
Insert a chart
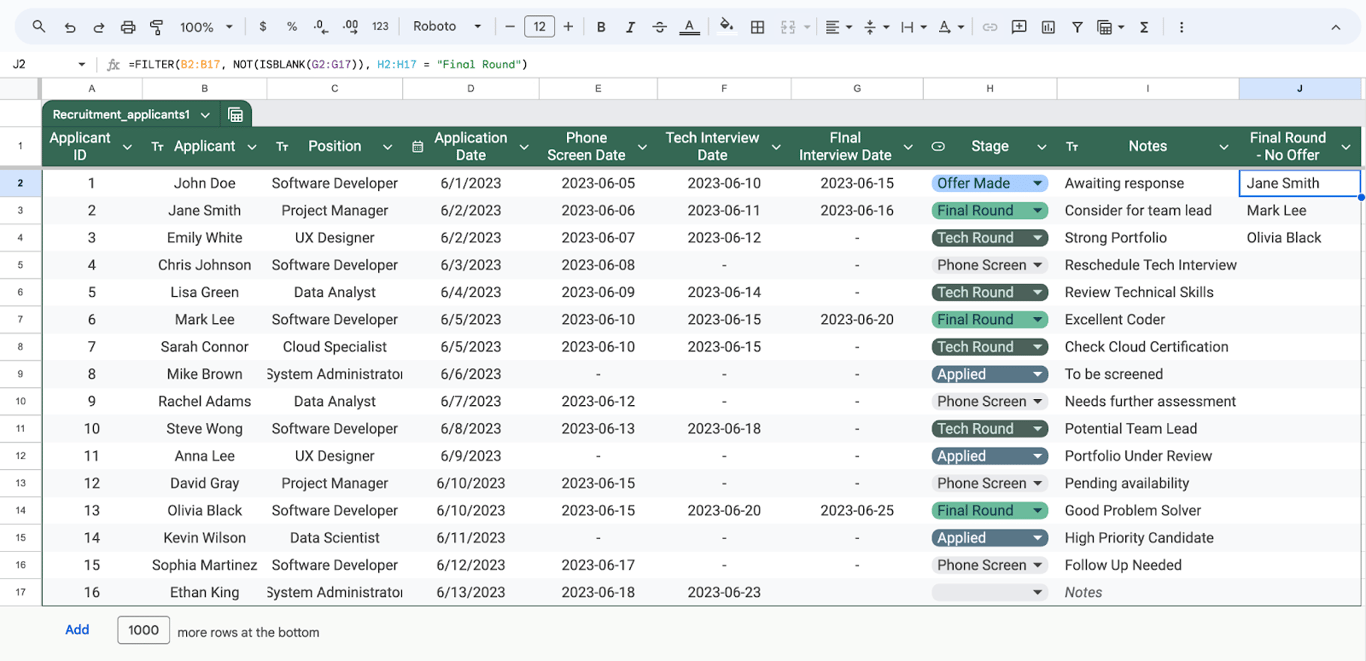pyautogui.click(x=1048, y=27)
